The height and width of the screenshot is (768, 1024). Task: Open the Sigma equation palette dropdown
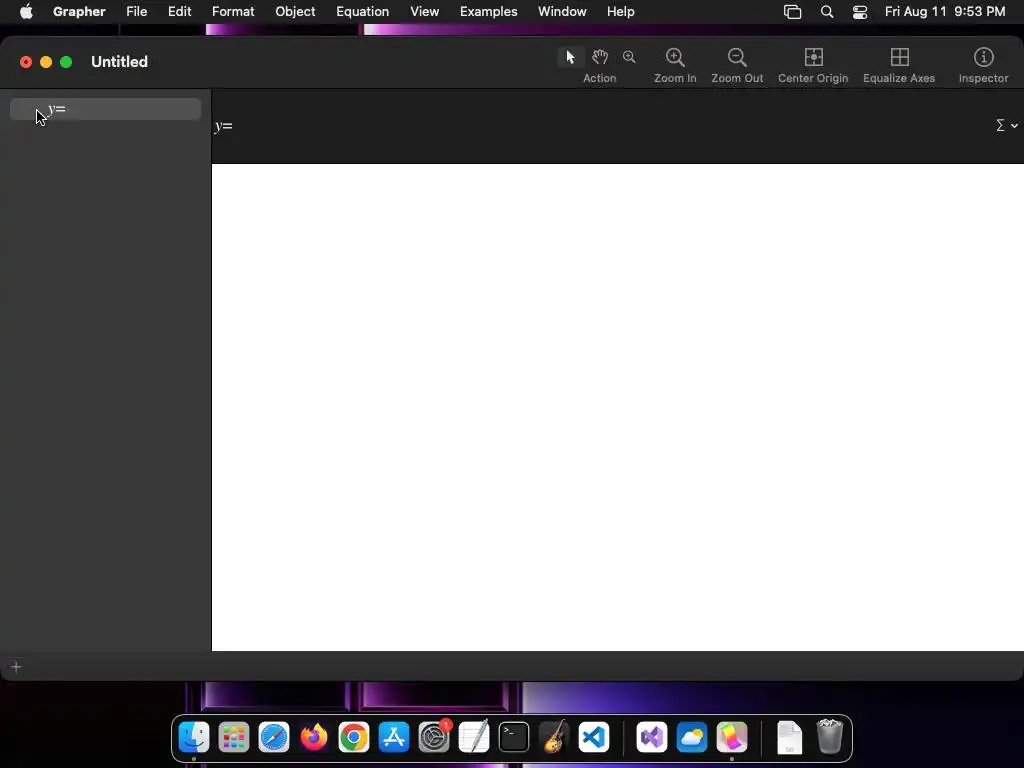coord(1006,125)
